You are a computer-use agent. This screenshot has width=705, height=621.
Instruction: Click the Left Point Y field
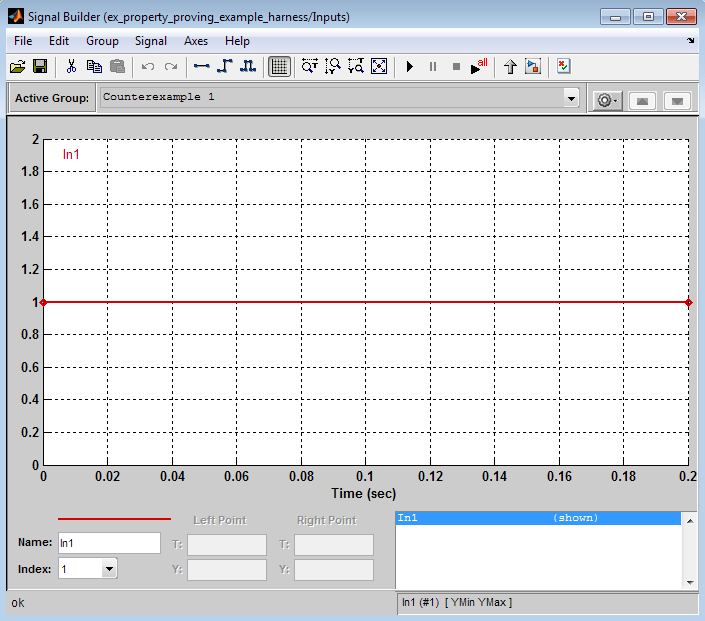[x=227, y=570]
